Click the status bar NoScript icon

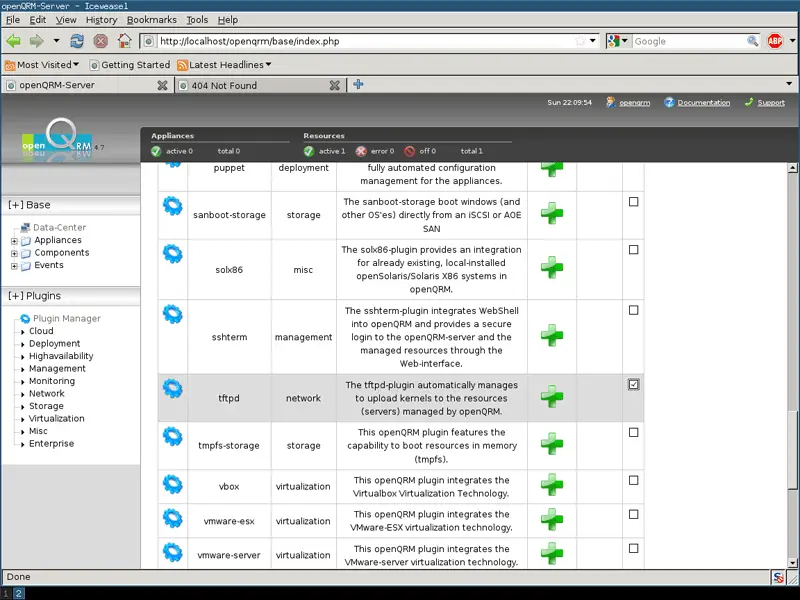coord(778,578)
